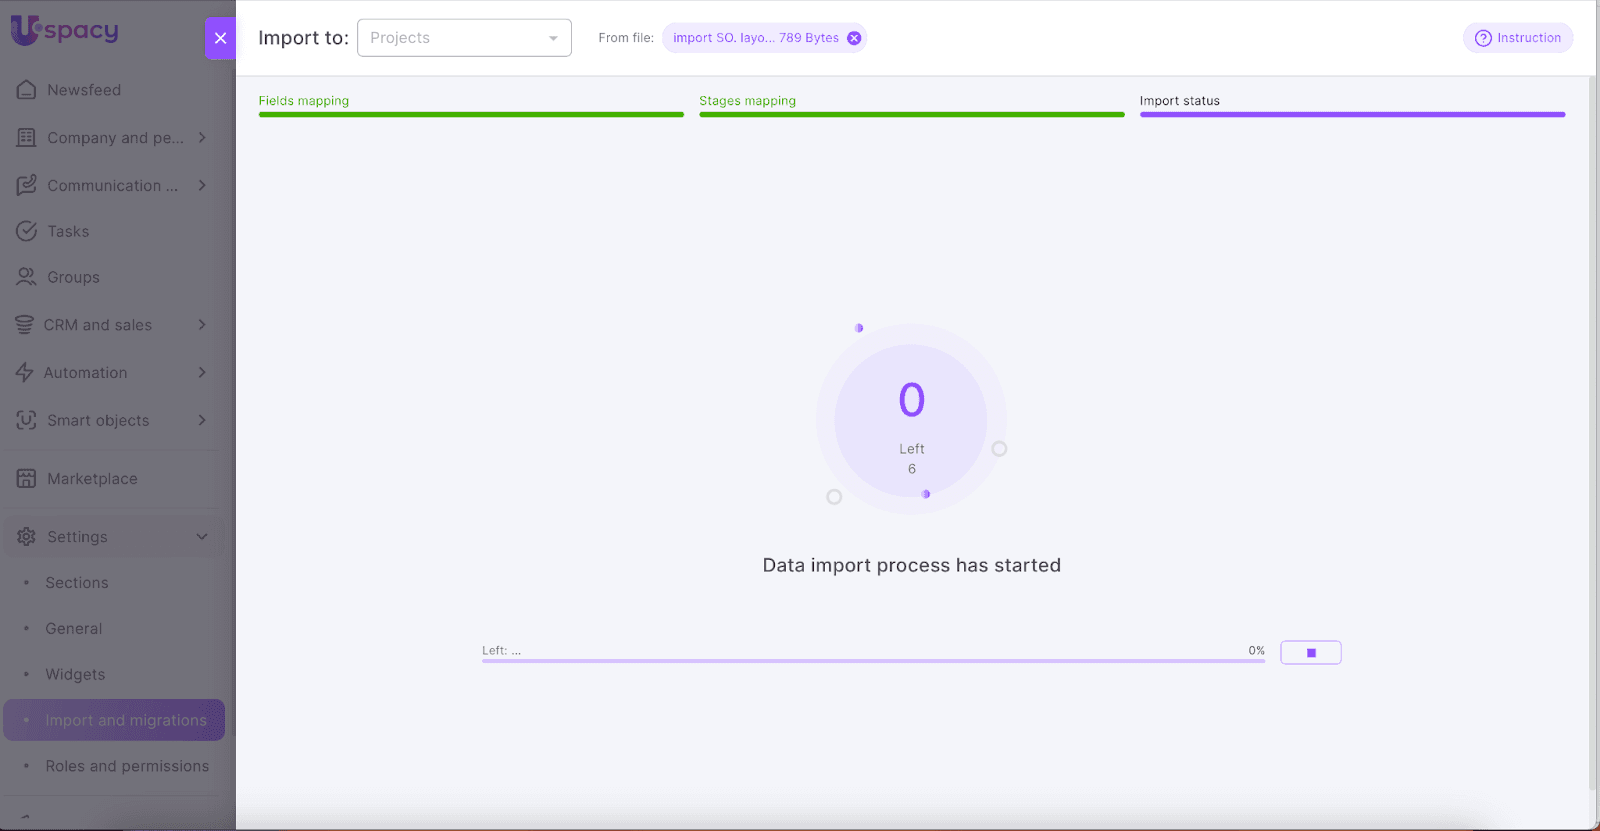Click the Newsfeed home icon
The image size is (1600, 831).
click(x=27, y=90)
